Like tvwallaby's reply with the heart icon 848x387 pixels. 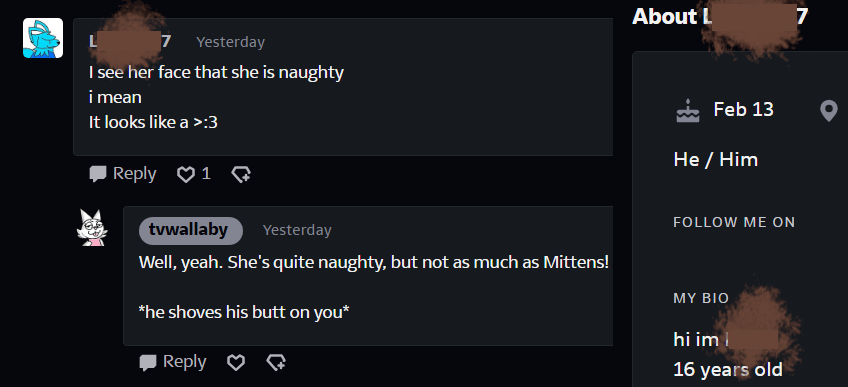tap(236, 362)
